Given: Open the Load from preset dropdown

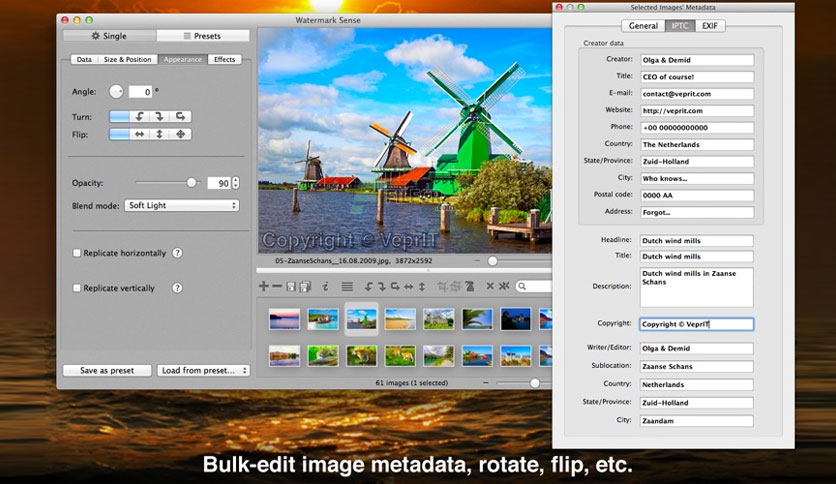Looking at the screenshot, I should click(203, 370).
